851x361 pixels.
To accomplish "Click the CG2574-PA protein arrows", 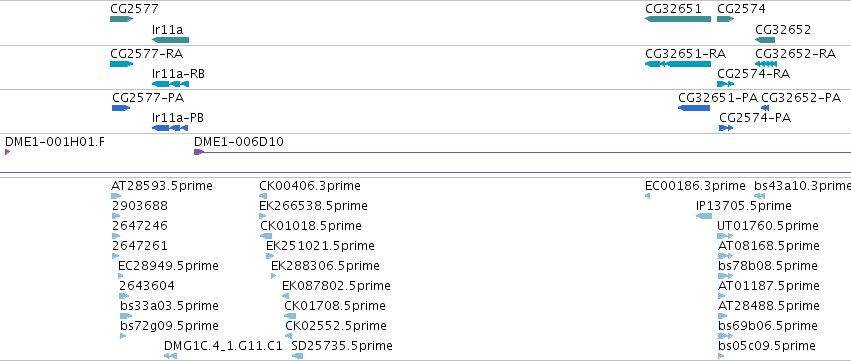I will click(x=726, y=128).
